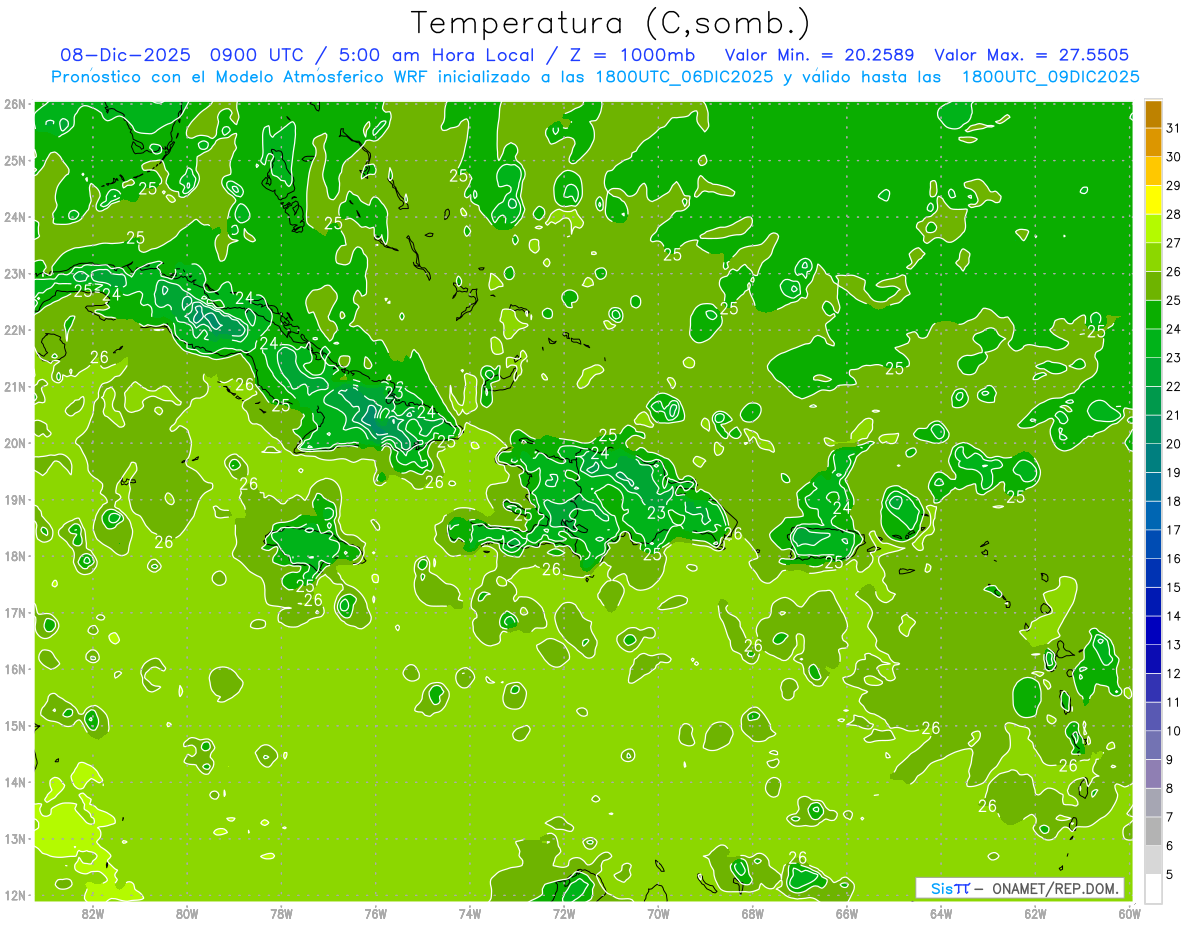This screenshot has width=1200, height=927.
Task: Click legend color band between 30 and 31
Action: 1153,143
